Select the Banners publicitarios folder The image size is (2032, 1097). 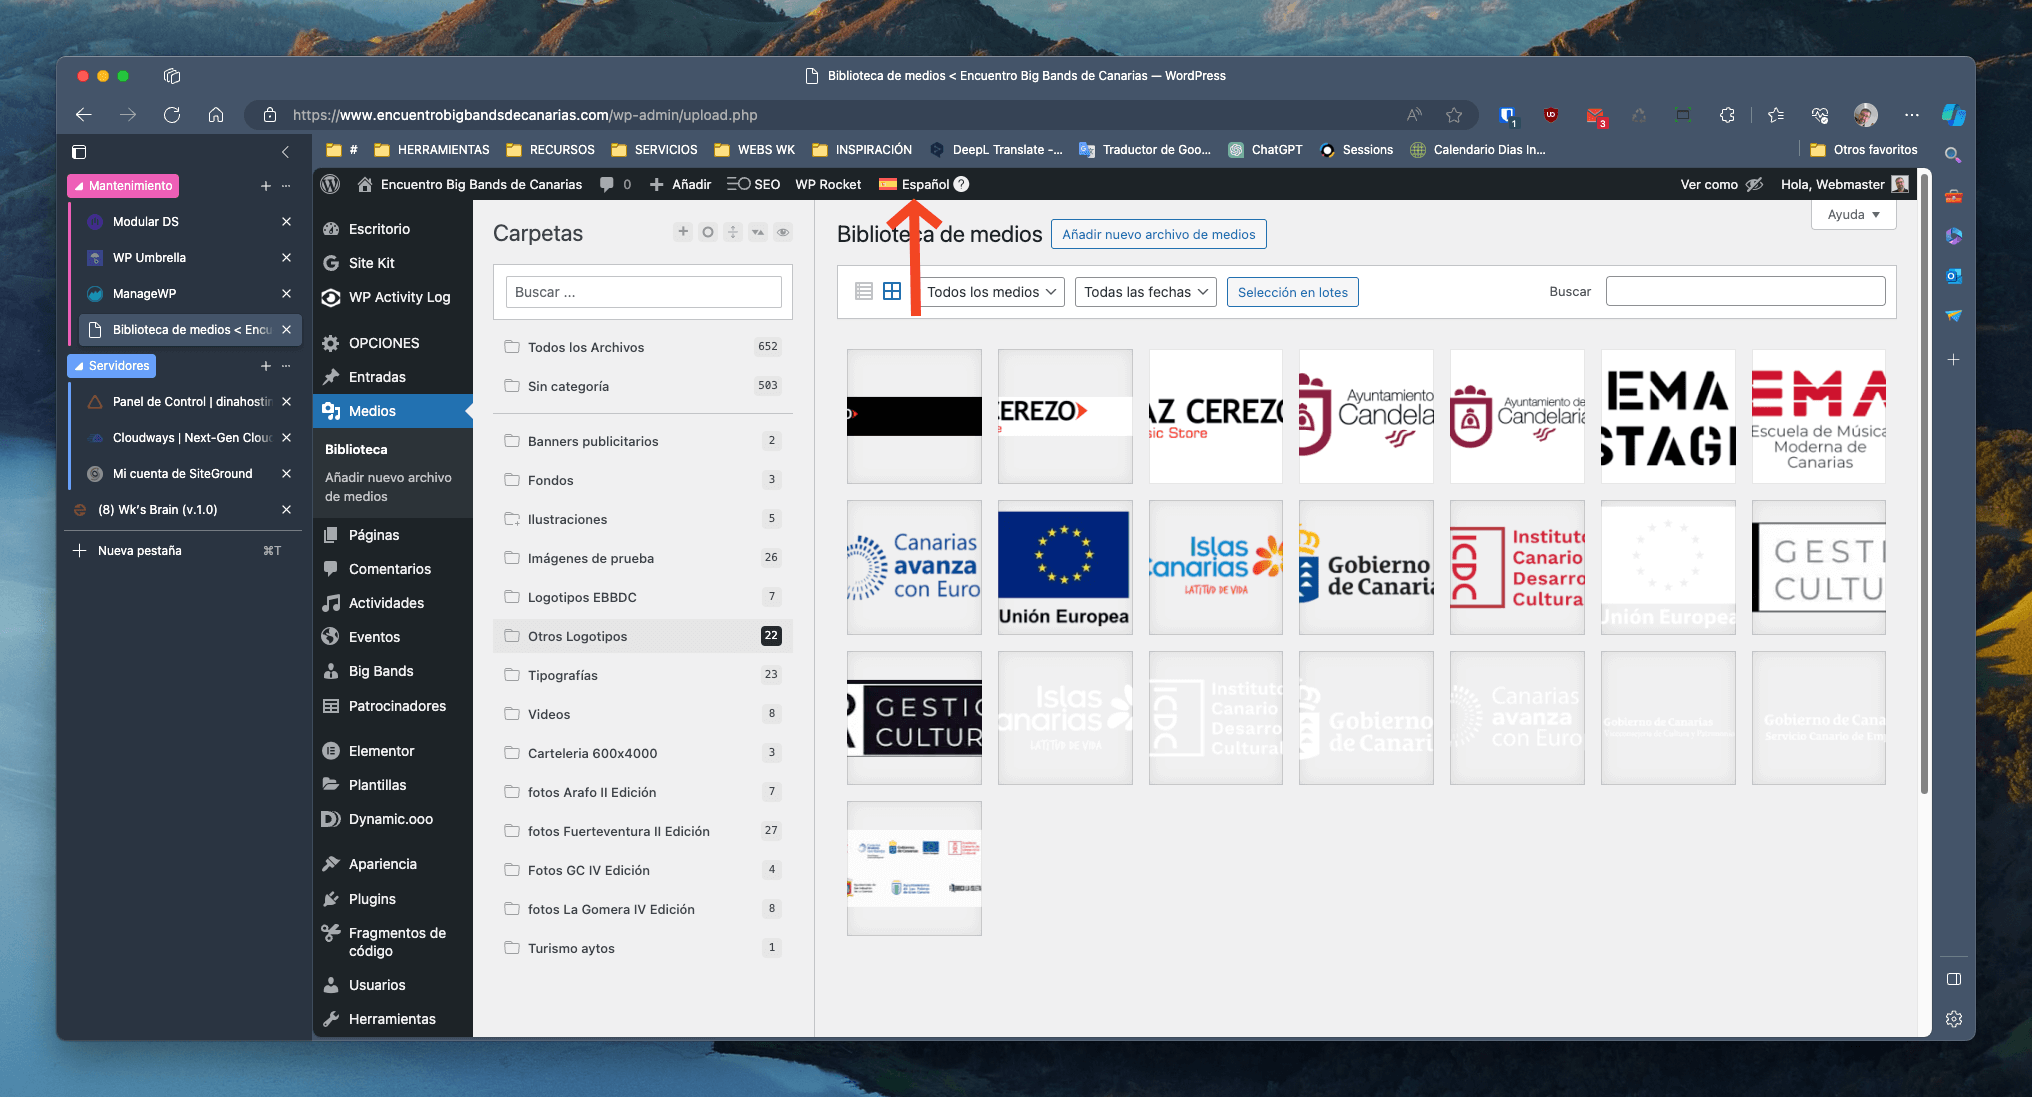pyautogui.click(x=643, y=441)
